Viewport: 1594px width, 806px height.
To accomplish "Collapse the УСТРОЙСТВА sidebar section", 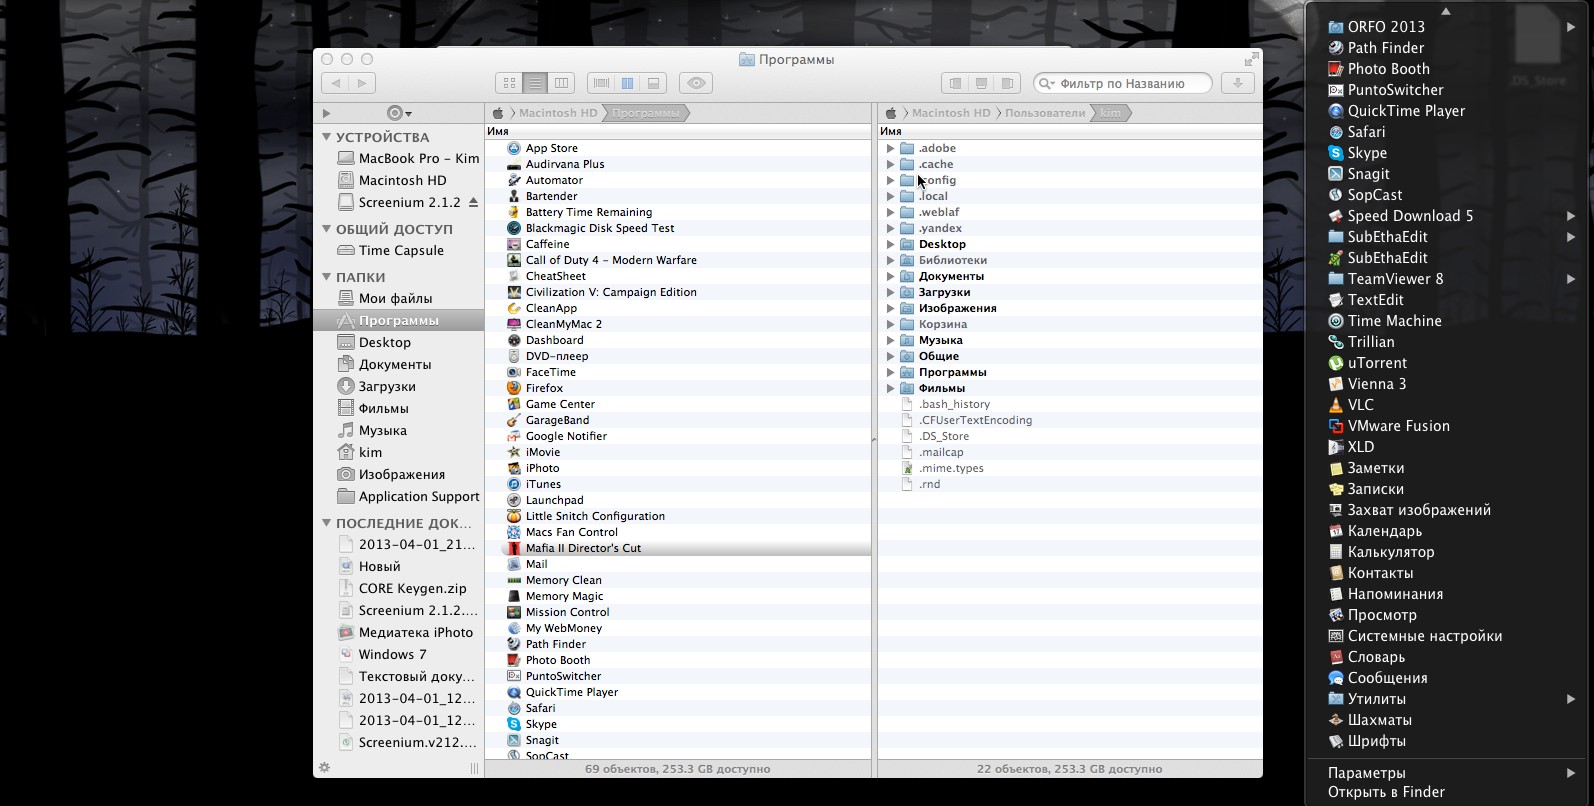I will coord(326,137).
